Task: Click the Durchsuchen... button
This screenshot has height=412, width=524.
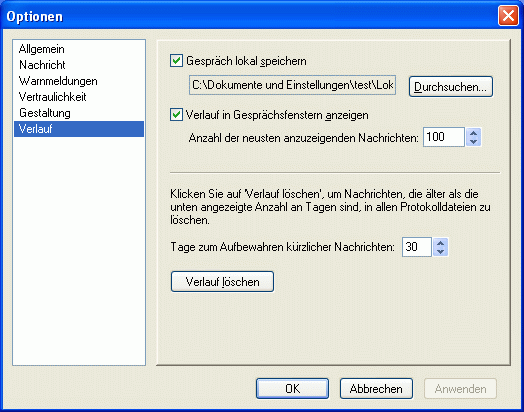Action: point(450,87)
